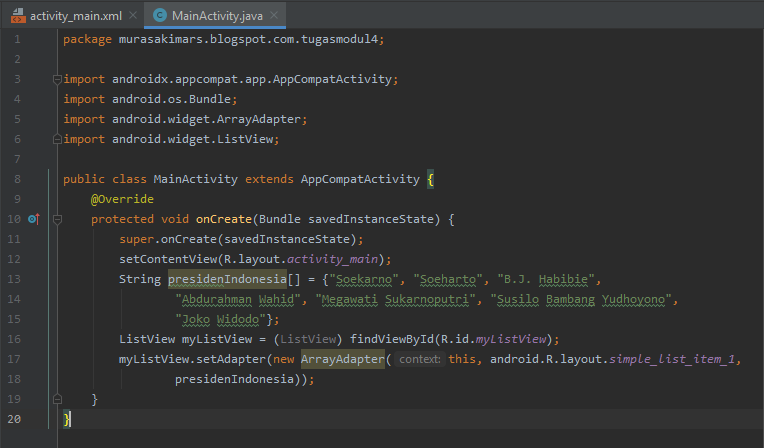Close the activity_main.xml tab

click(x=133, y=15)
